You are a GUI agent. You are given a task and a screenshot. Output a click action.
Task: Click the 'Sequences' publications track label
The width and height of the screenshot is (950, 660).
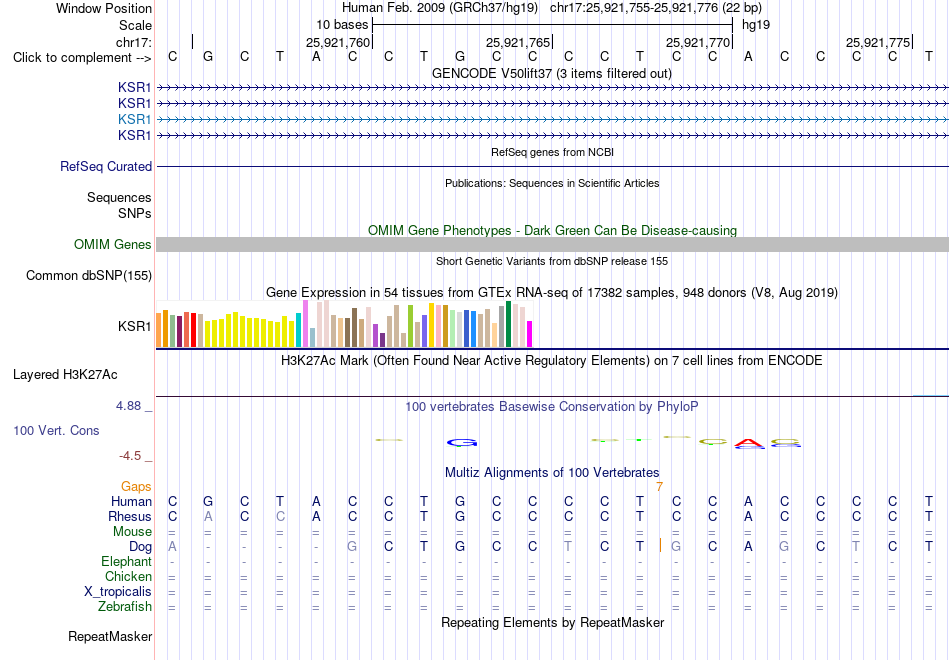(119, 198)
